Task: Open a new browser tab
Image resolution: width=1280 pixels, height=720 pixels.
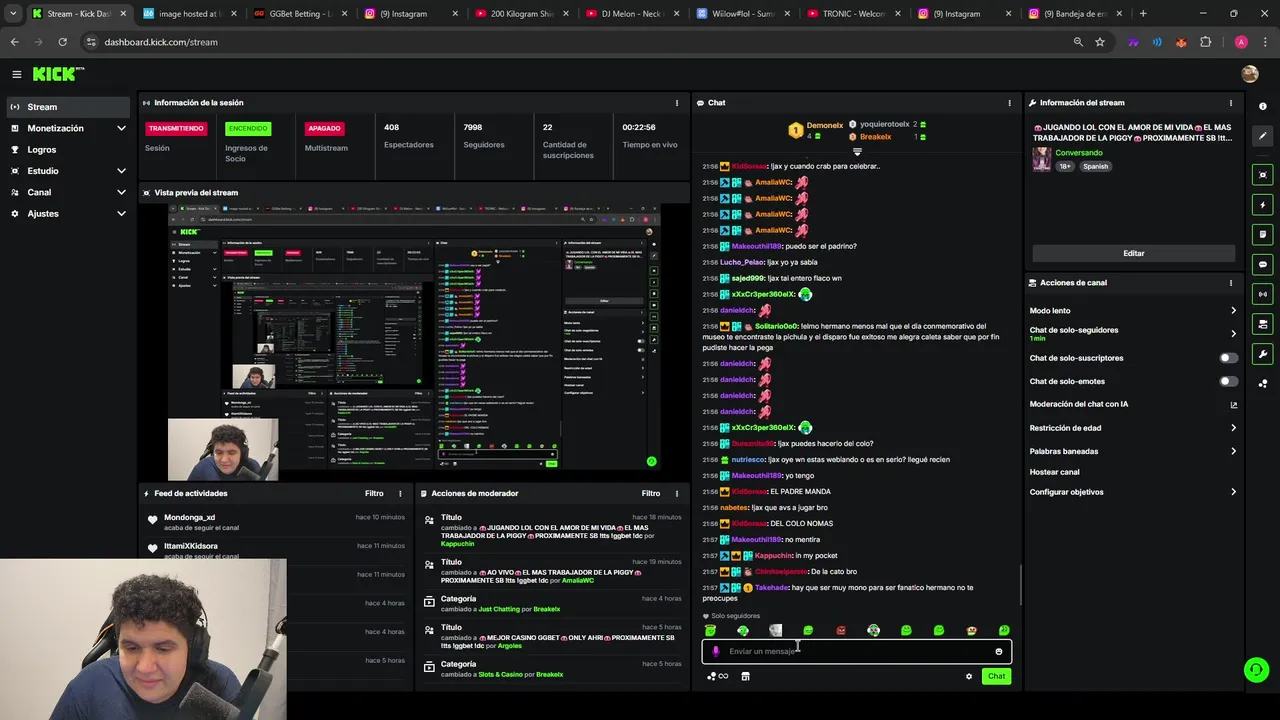Action: click(1143, 14)
